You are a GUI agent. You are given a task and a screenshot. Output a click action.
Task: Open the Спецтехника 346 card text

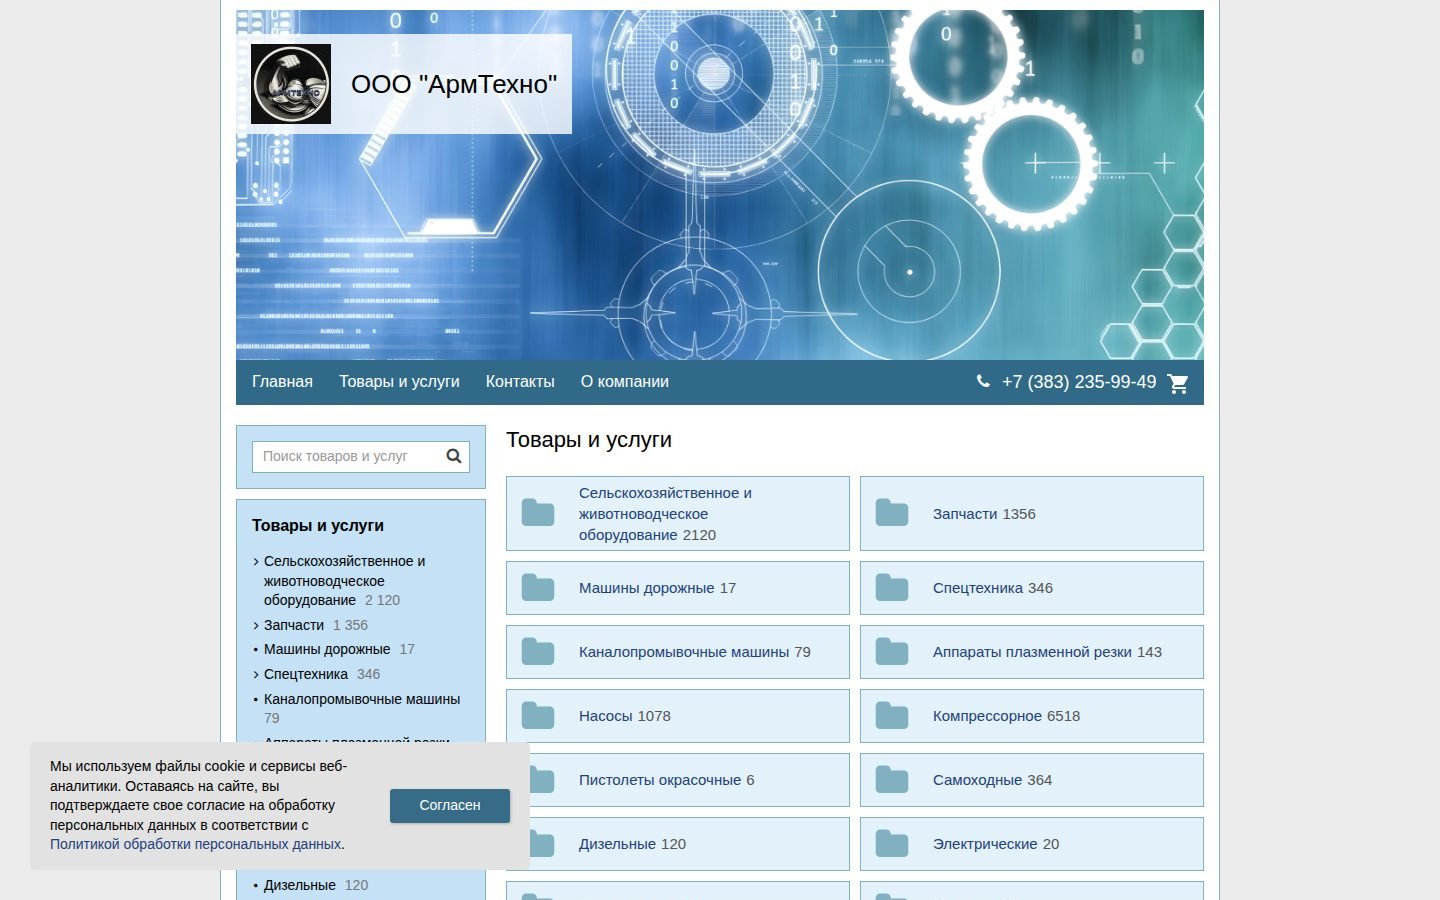pyautogui.click(x=993, y=588)
